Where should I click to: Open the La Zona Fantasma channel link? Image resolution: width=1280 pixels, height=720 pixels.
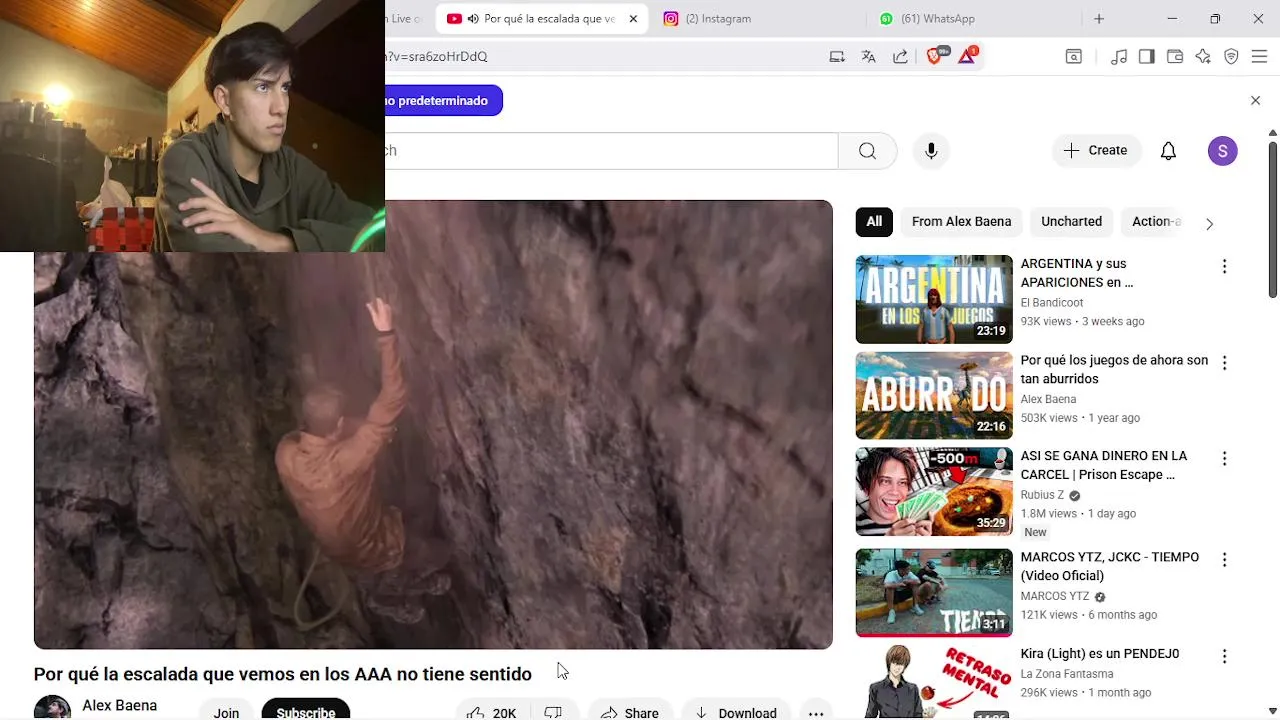click(x=1067, y=674)
